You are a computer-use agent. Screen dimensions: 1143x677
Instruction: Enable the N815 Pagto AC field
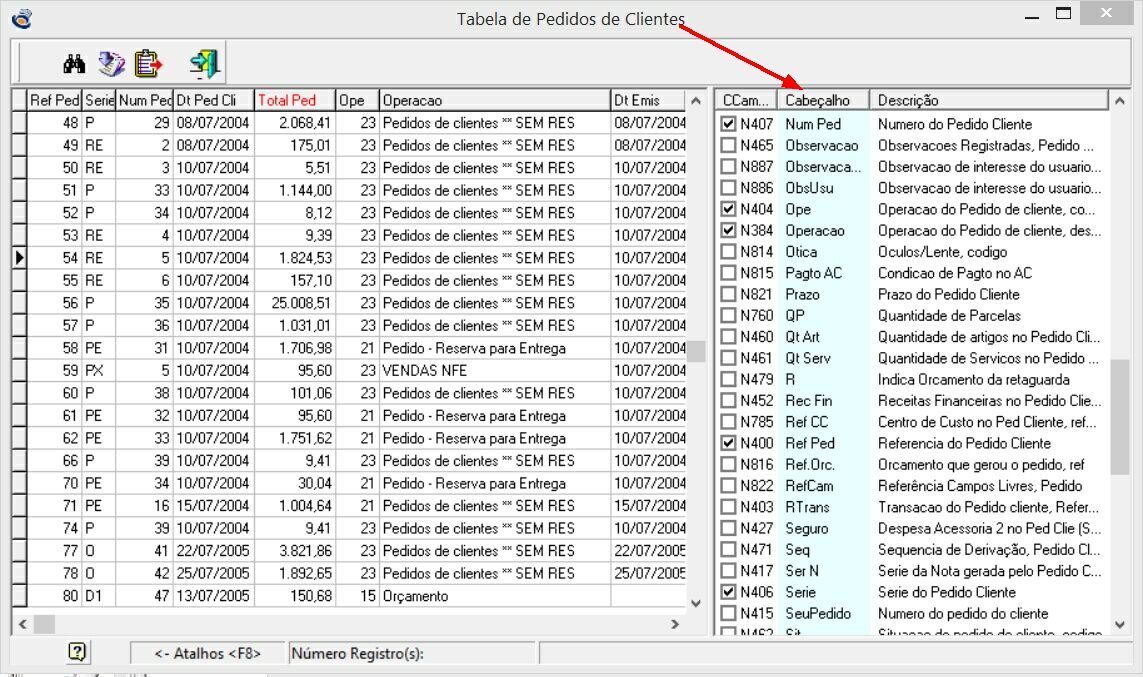coord(727,273)
